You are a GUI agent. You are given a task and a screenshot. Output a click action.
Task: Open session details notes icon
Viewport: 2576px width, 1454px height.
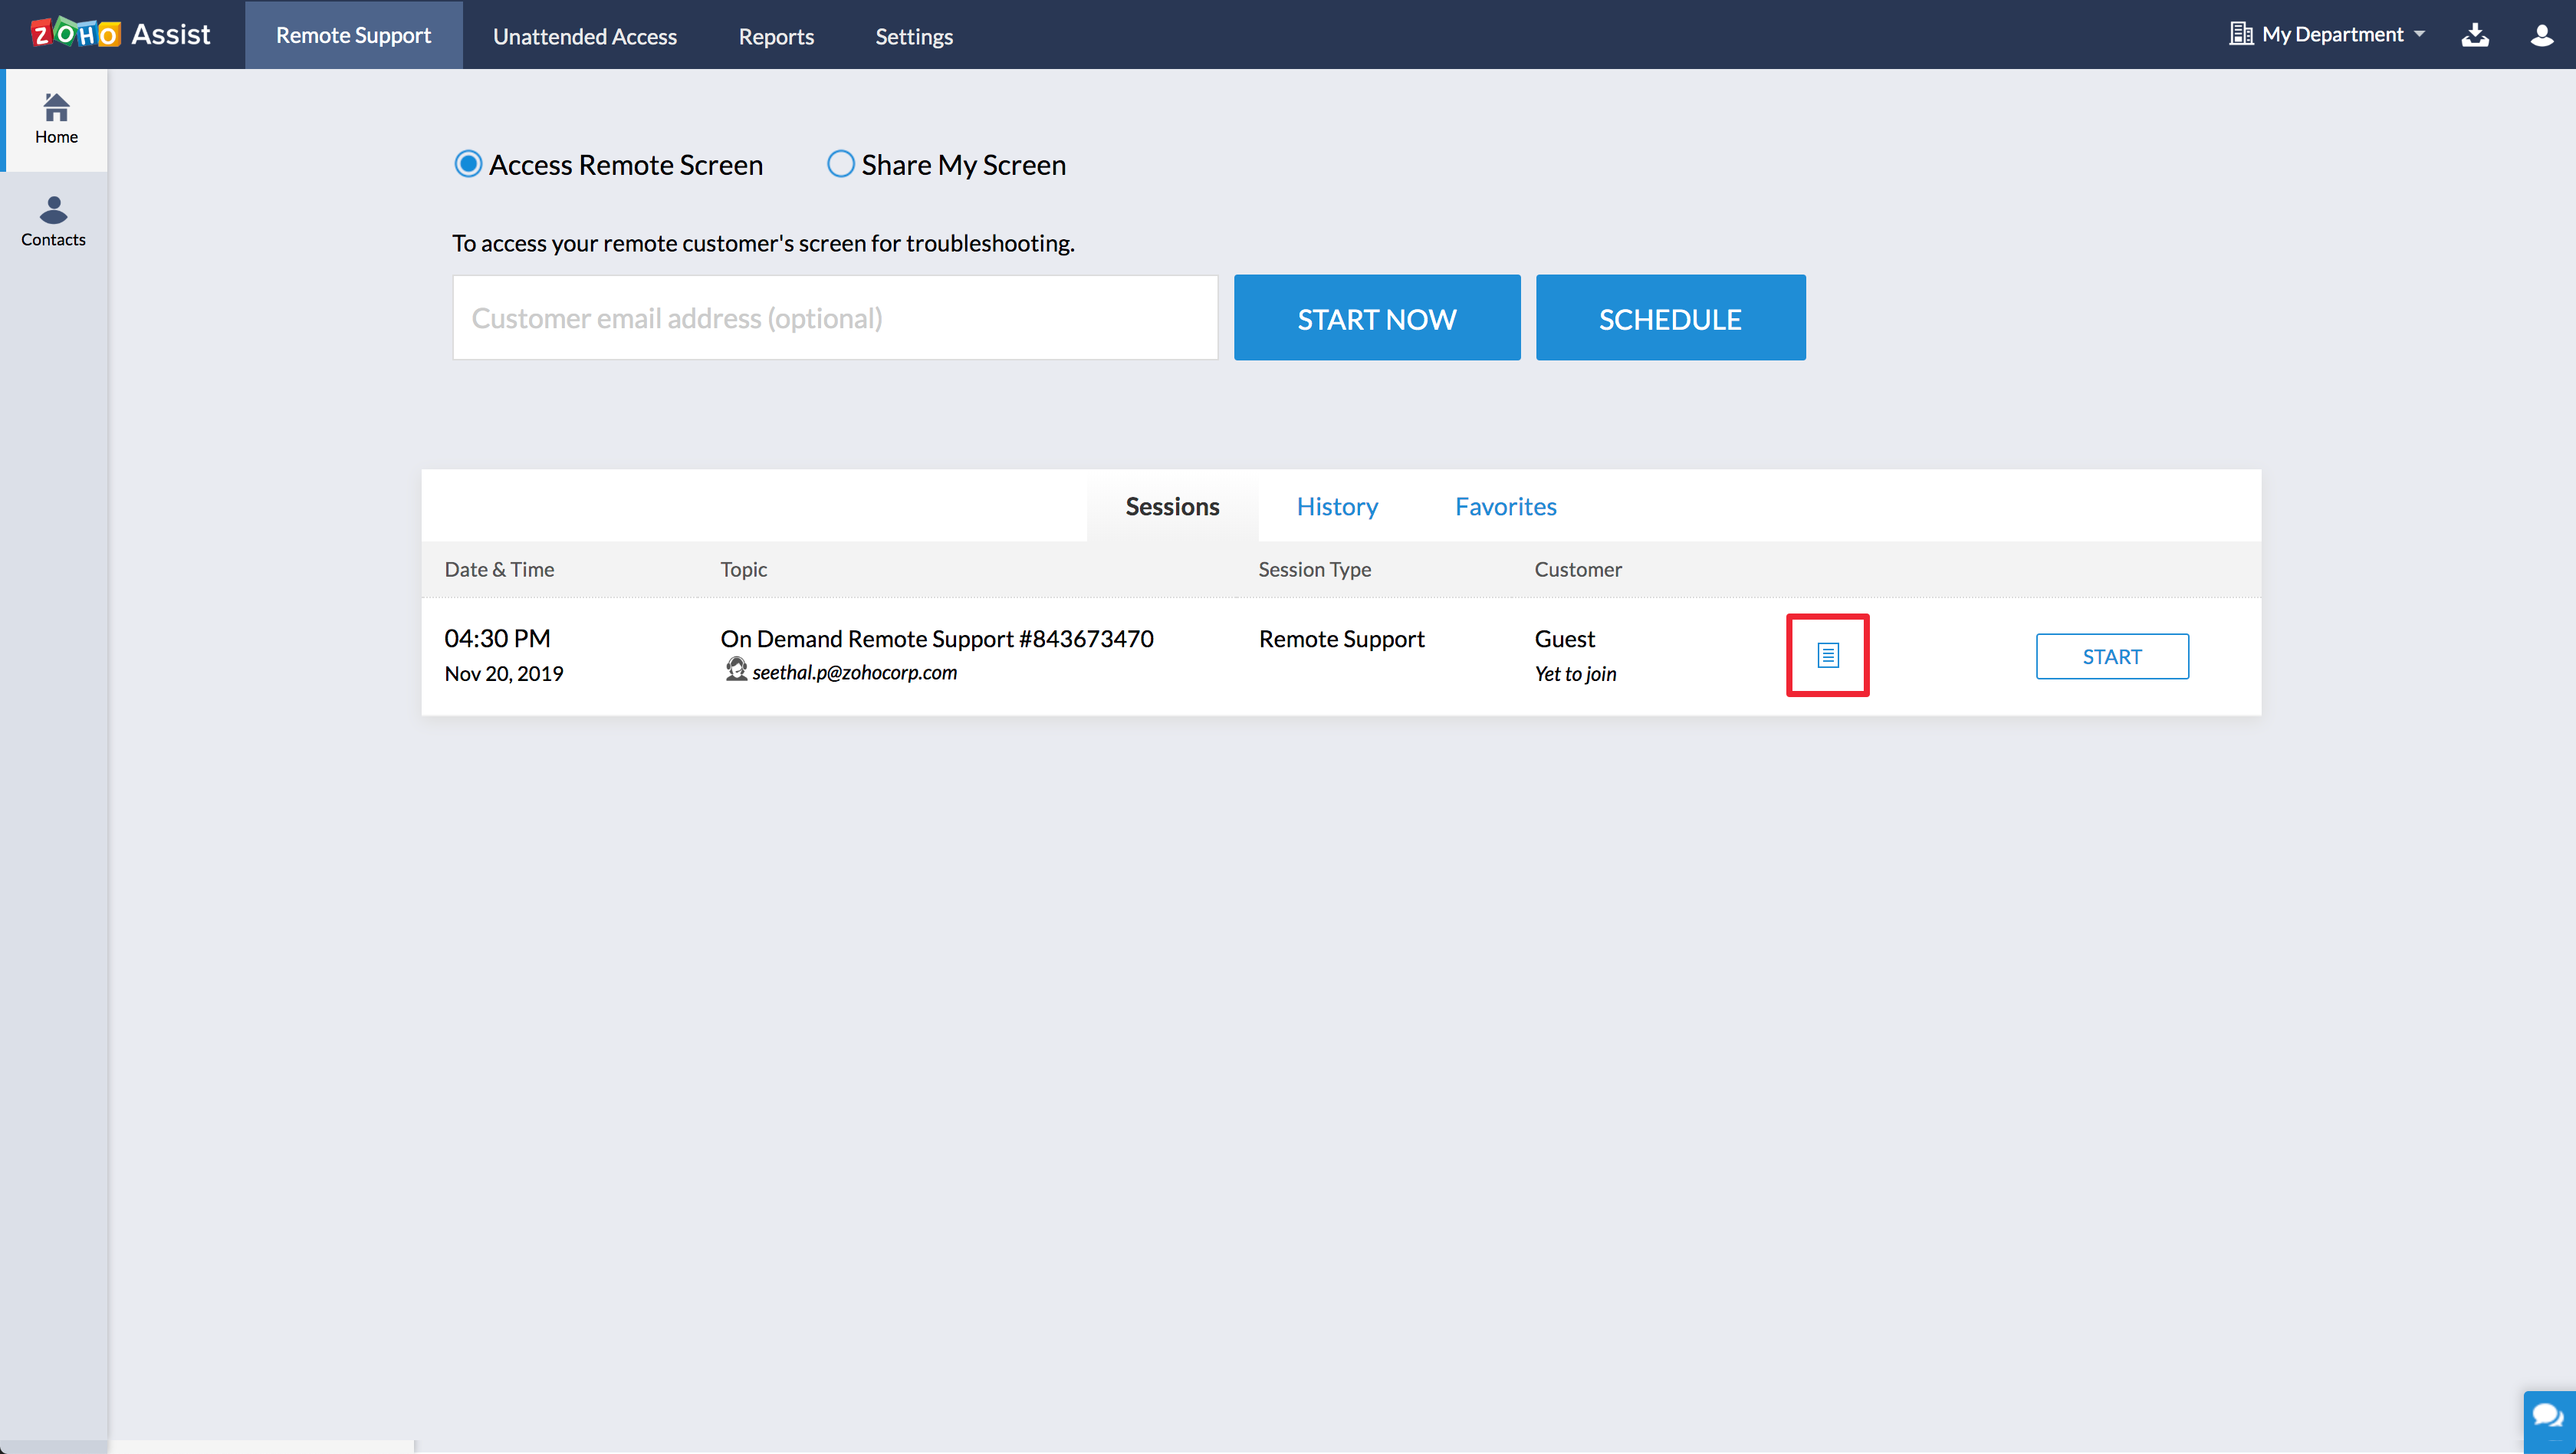1827,656
